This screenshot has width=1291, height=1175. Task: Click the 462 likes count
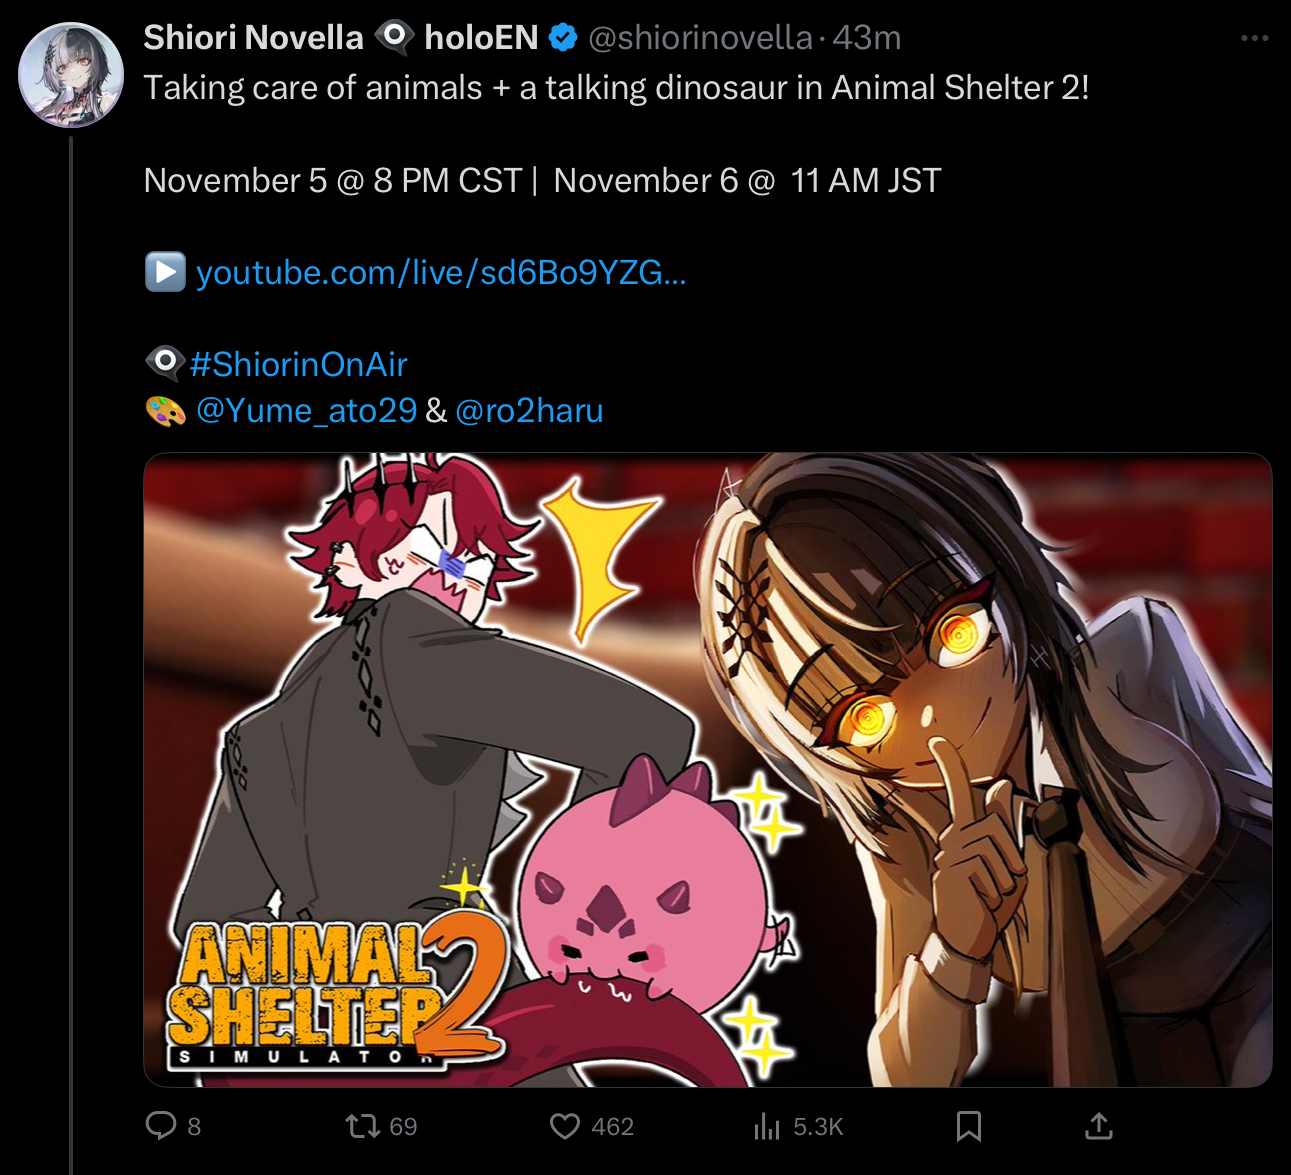pyautogui.click(x=612, y=1127)
